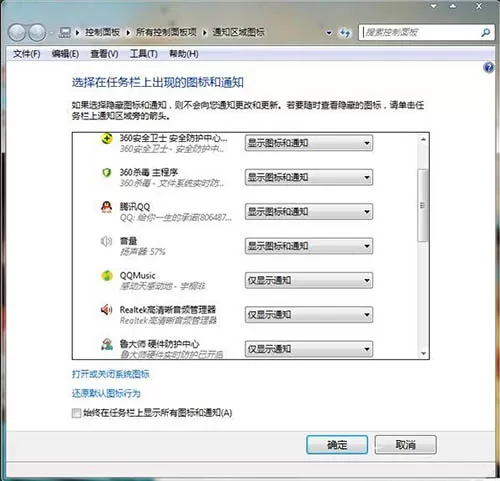Select the Realtek高清晰音频管理器 label
The height and width of the screenshot is (481, 500).
[168, 310]
